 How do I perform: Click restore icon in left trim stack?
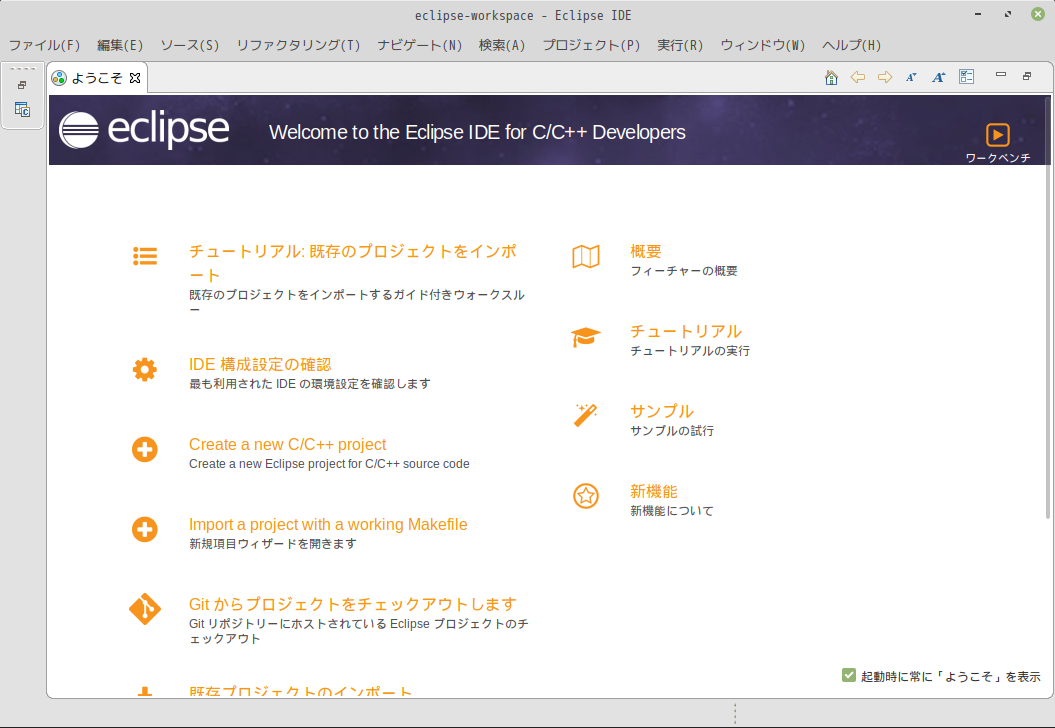[x=22, y=85]
